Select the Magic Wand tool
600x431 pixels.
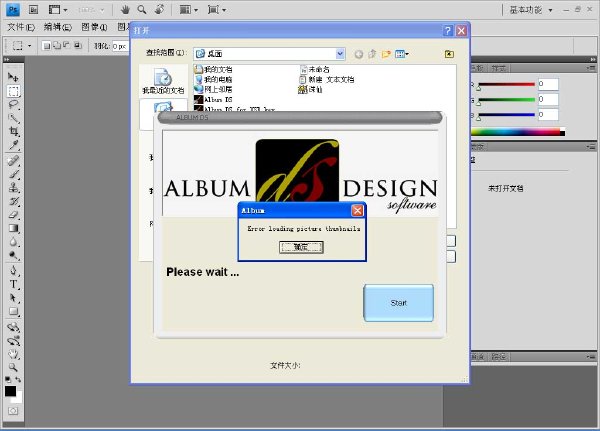tap(13, 118)
